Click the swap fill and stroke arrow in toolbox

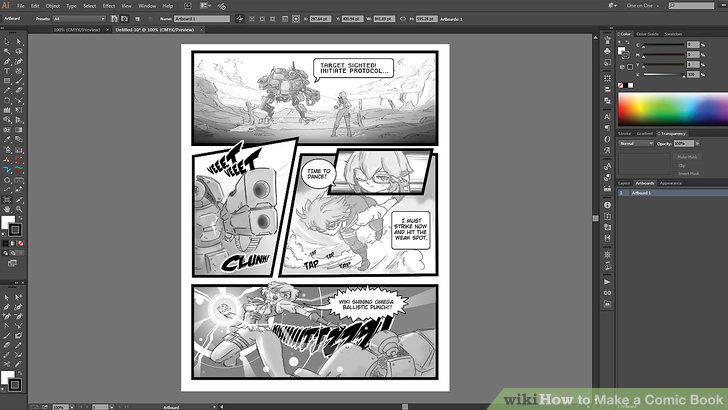coord(18,218)
